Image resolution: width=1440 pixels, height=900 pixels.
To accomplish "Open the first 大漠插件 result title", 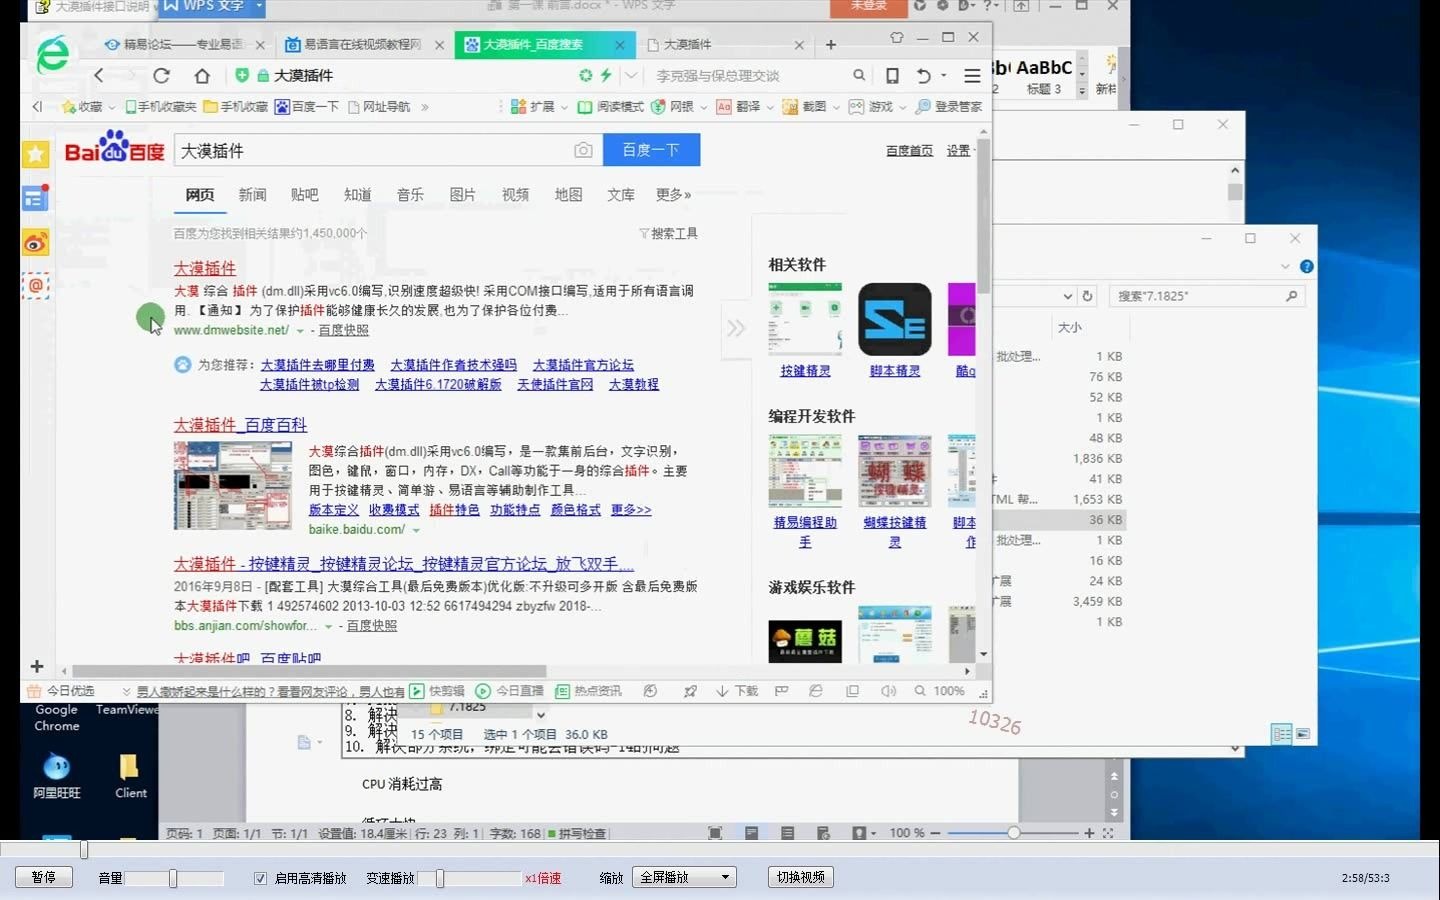I will point(205,268).
